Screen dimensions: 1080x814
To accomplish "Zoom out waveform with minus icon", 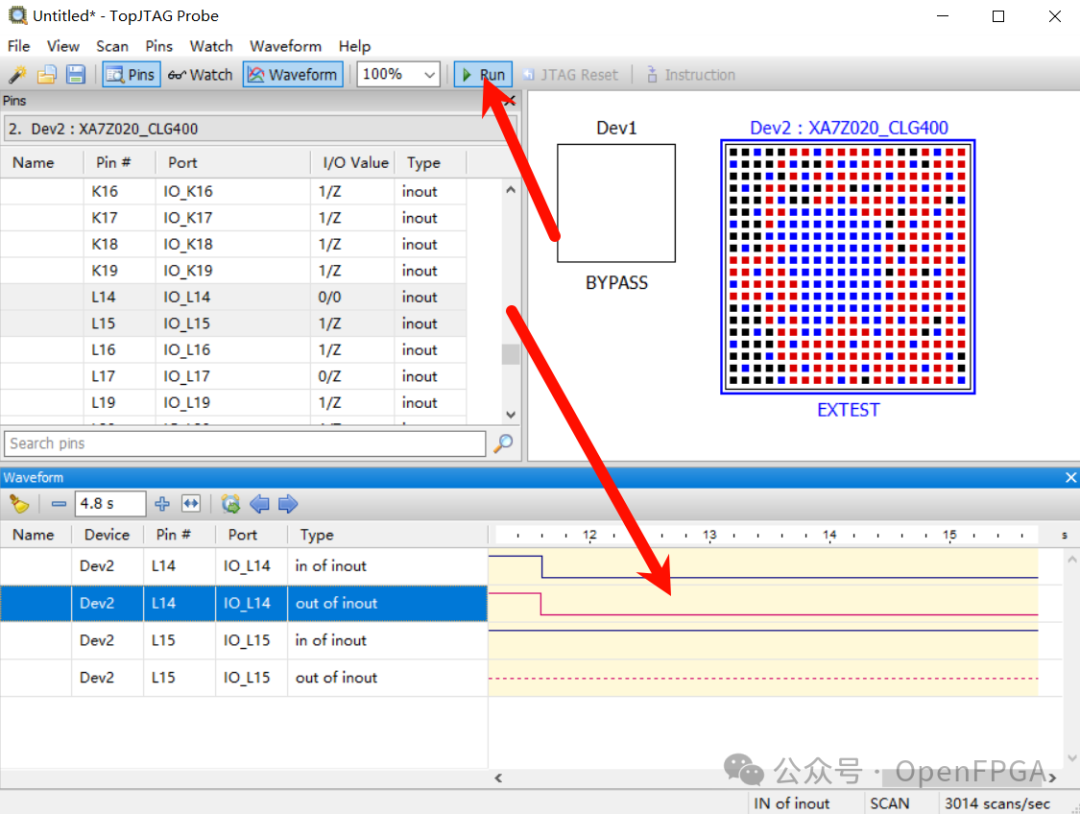I will coord(59,504).
